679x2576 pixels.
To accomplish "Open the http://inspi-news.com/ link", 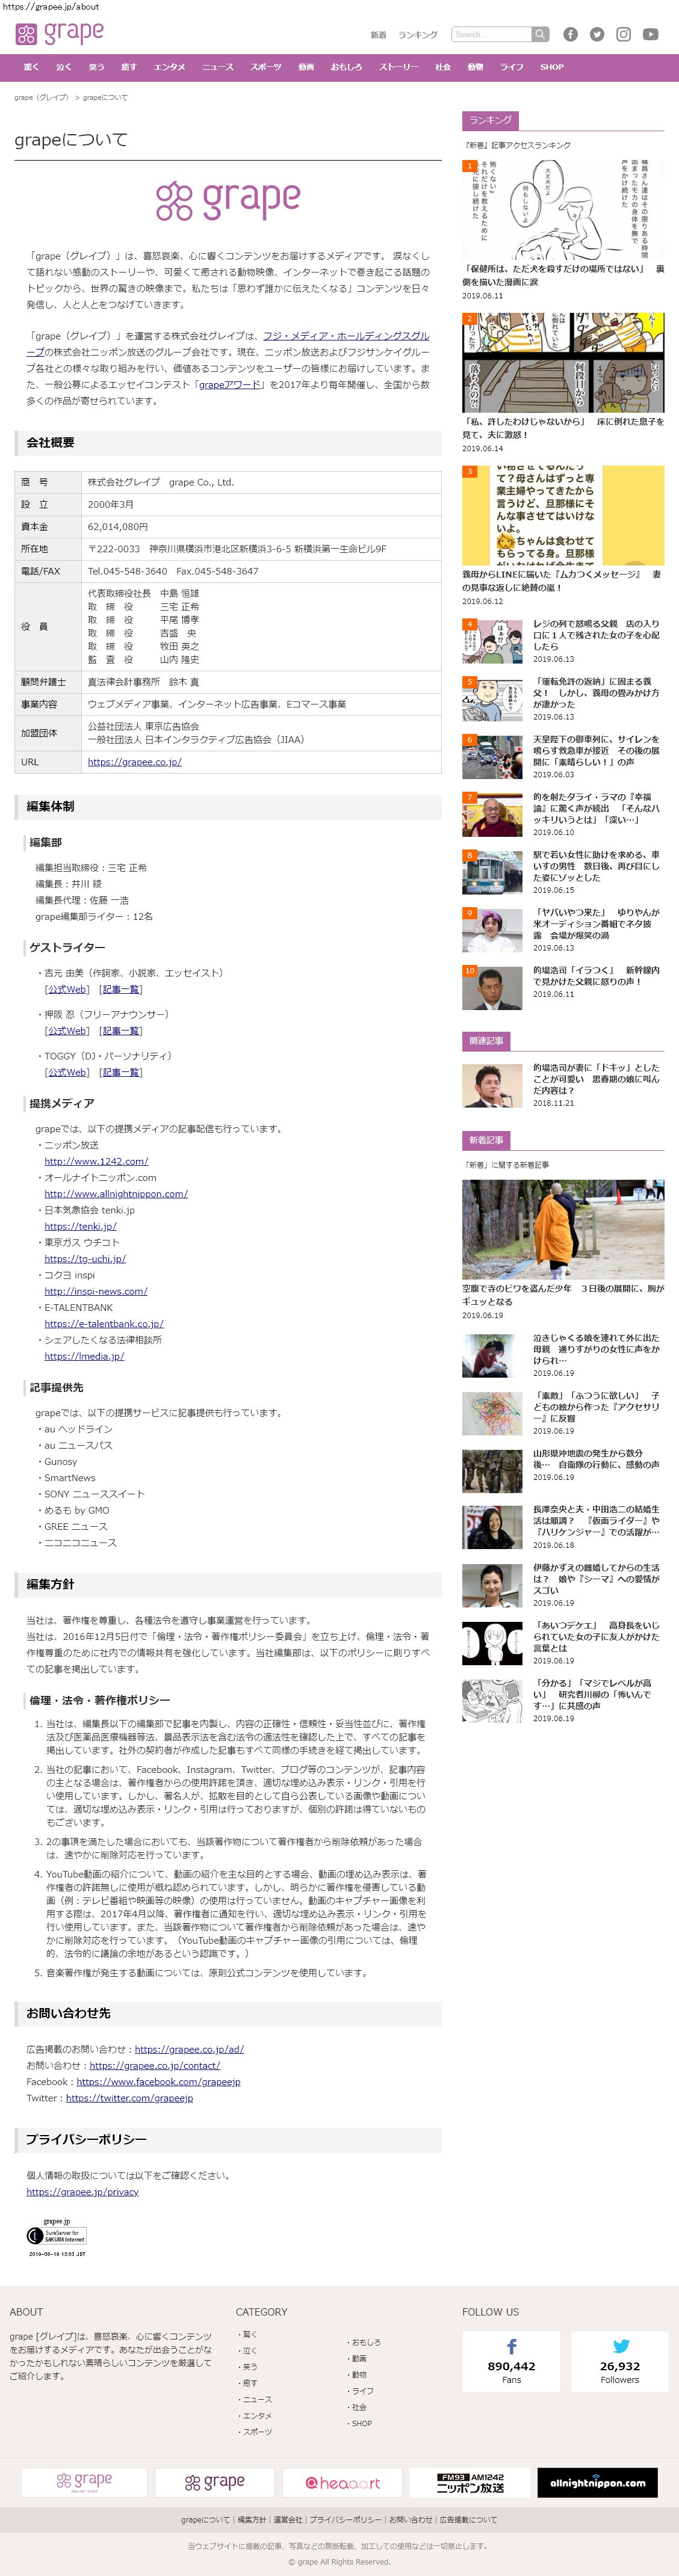I will [x=96, y=1291].
